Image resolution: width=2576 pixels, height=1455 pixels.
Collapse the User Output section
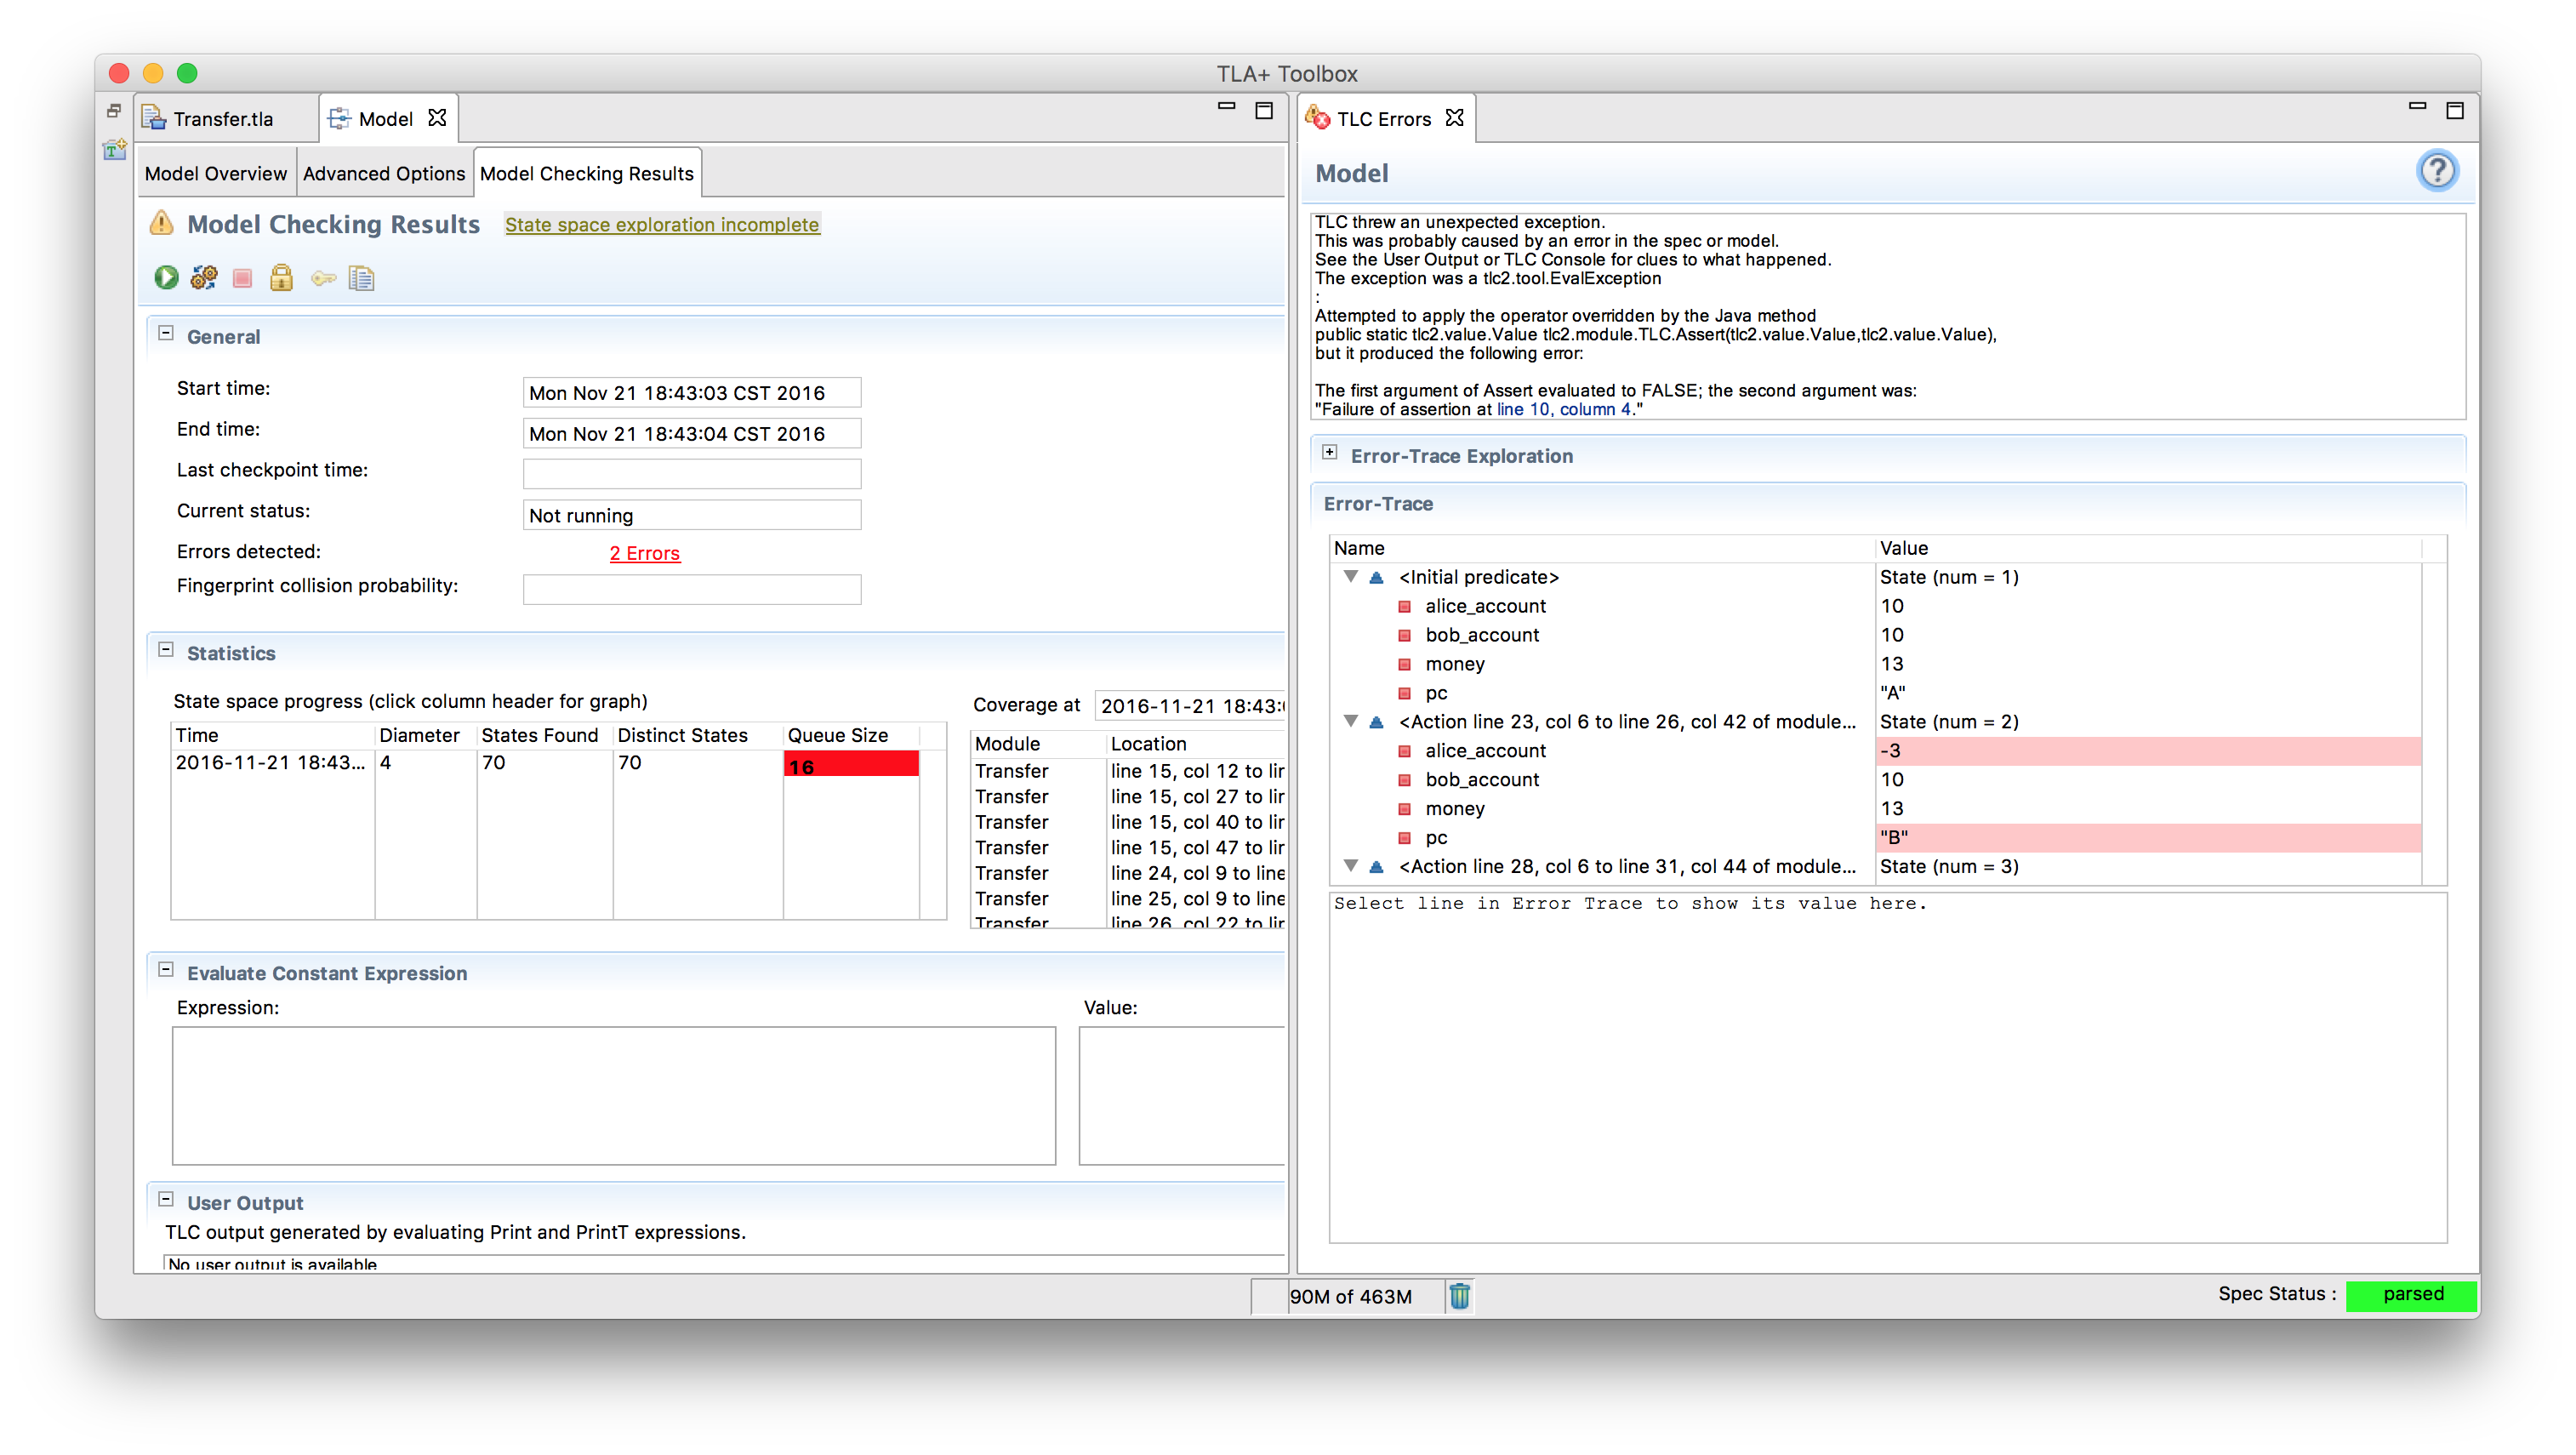(x=166, y=1200)
